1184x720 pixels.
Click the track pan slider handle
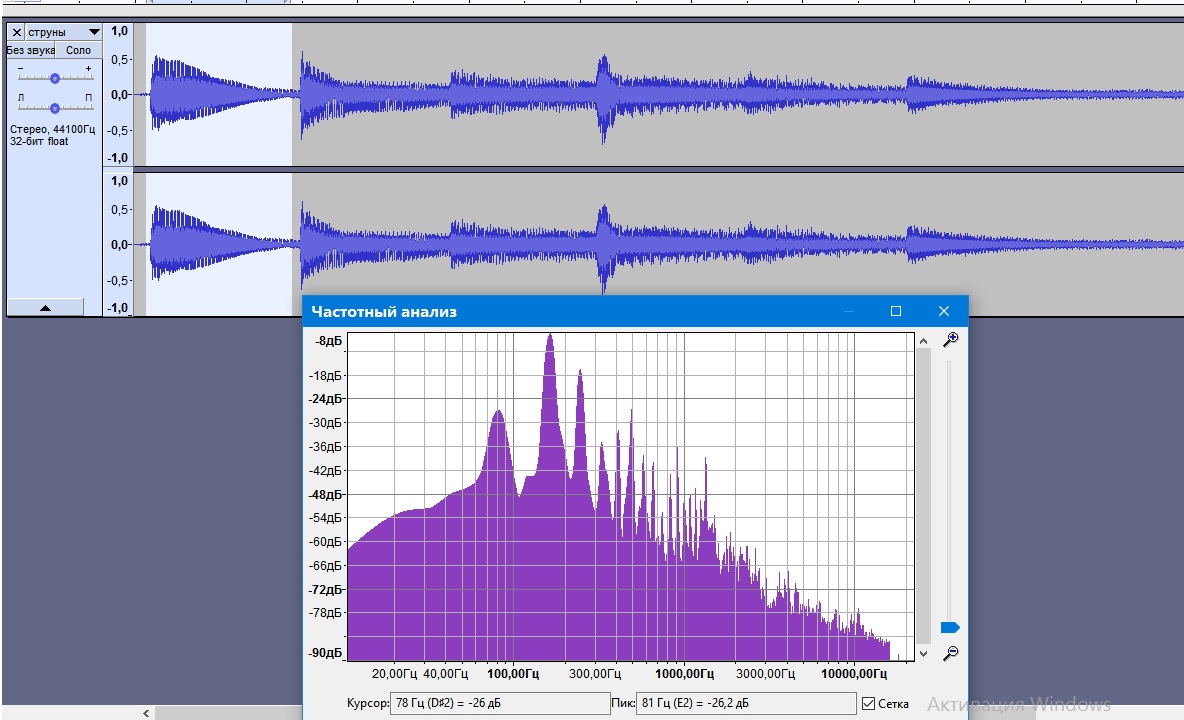pos(54,108)
